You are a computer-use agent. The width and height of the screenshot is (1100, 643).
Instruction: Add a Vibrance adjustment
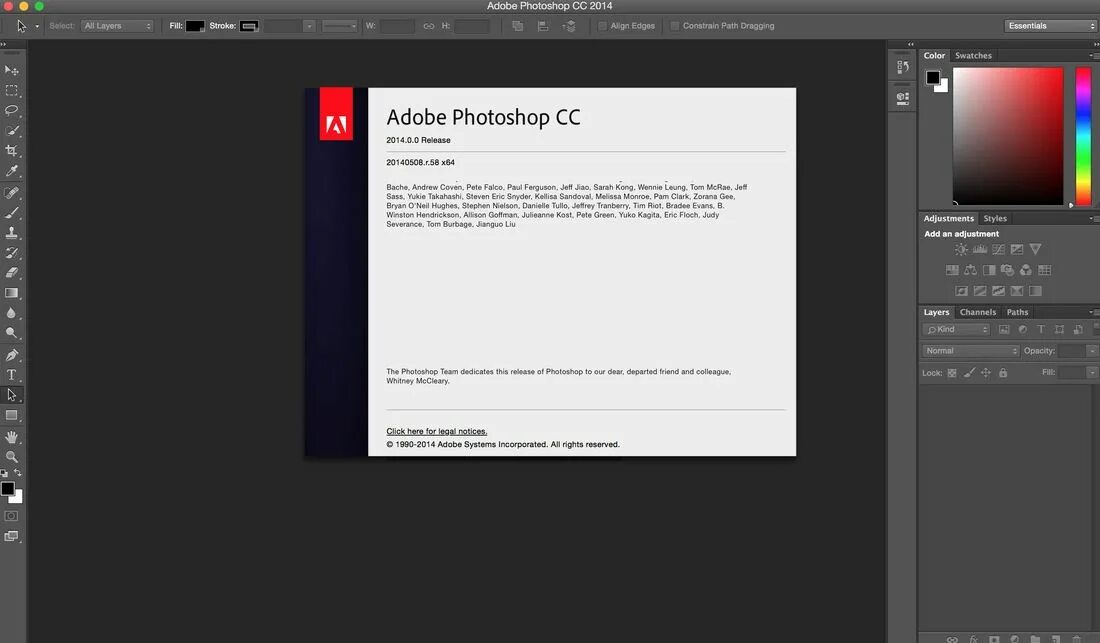[1035, 250]
